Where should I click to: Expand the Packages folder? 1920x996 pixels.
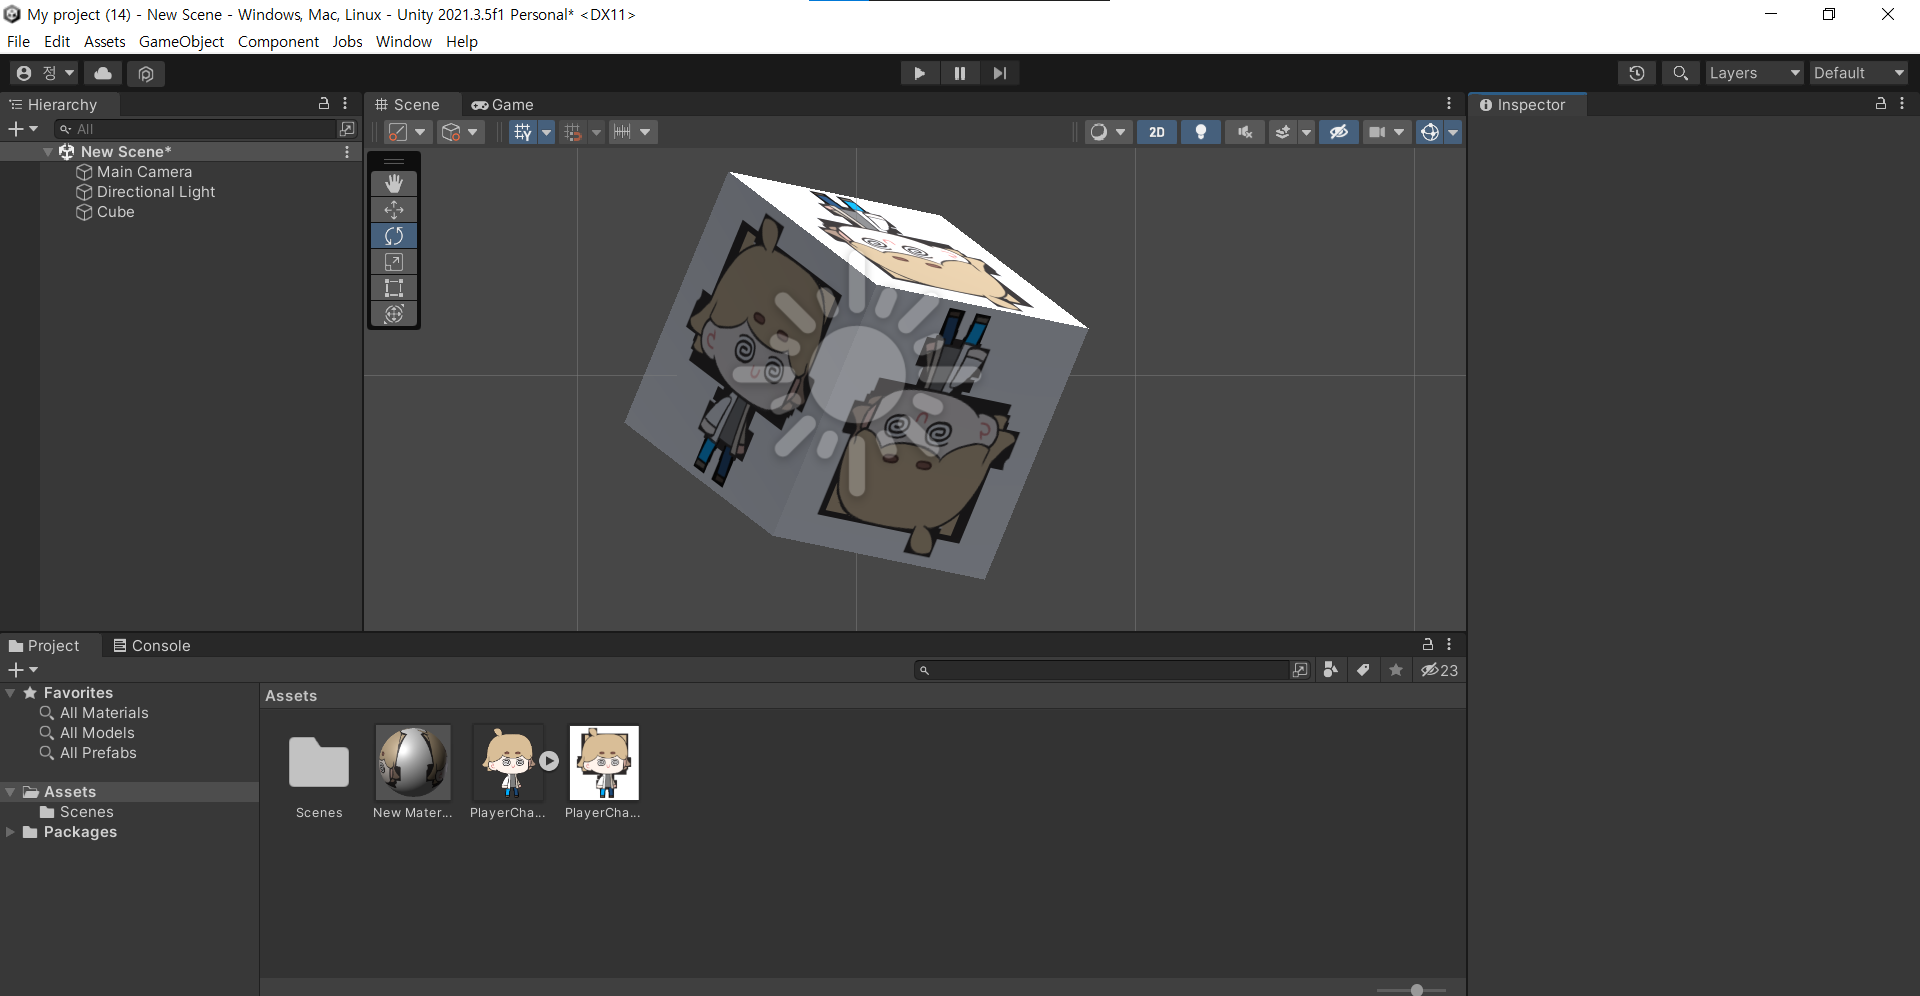[10, 832]
